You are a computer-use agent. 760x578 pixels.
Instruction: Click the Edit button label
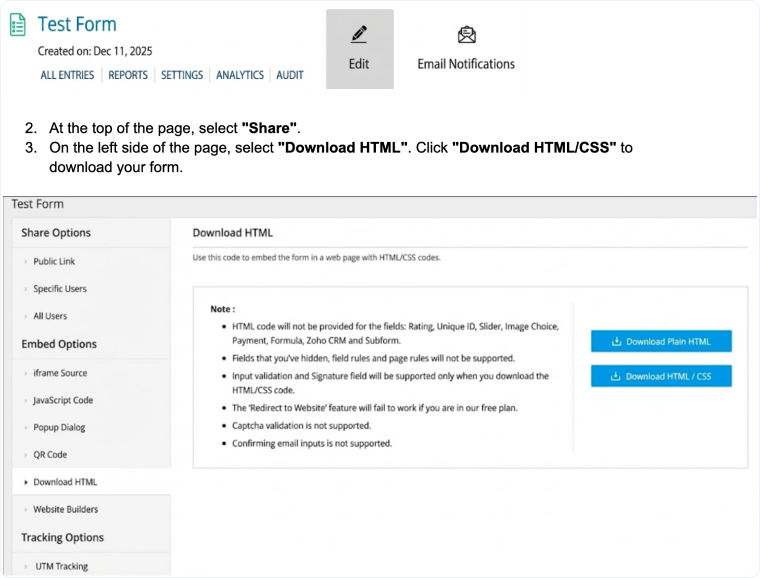pos(359,64)
